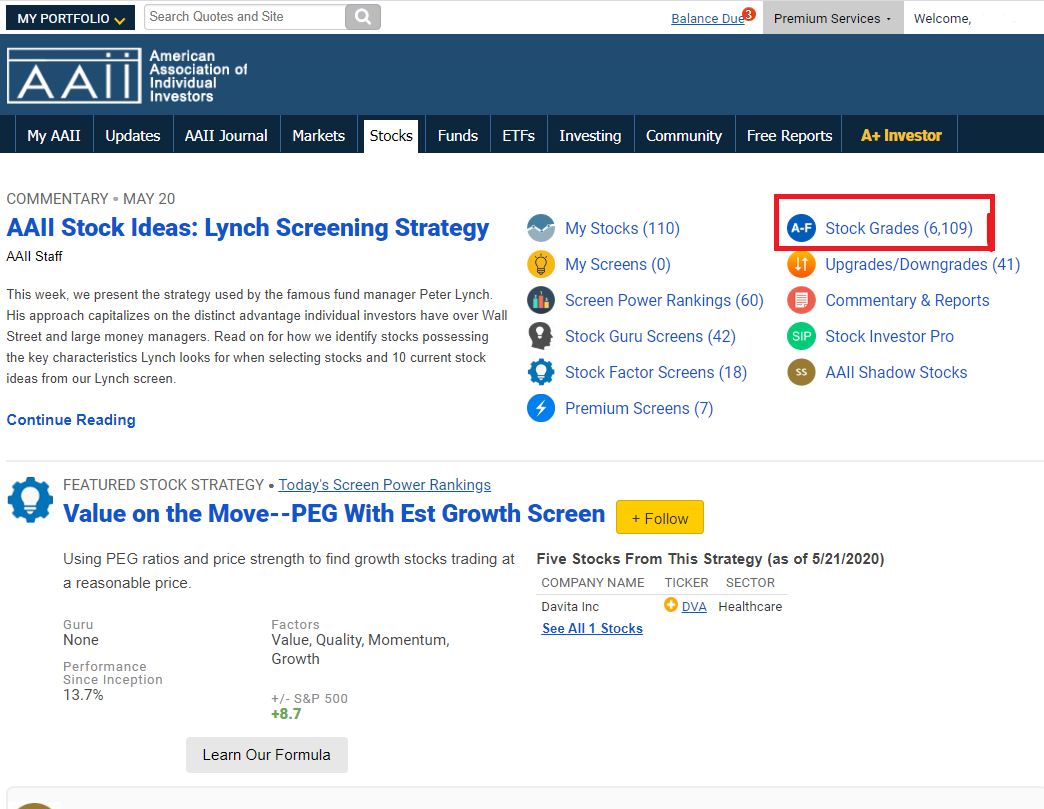Click the DVA ticker link

694,607
